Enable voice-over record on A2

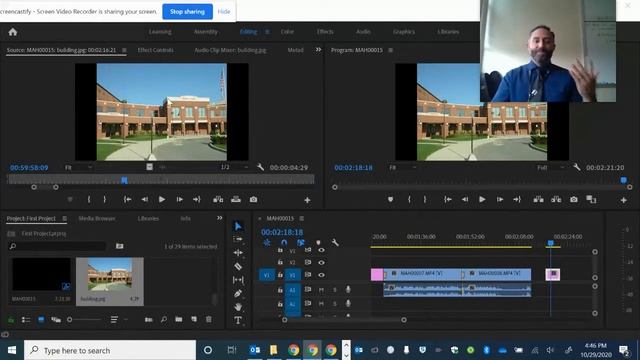(x=348, y=303)
